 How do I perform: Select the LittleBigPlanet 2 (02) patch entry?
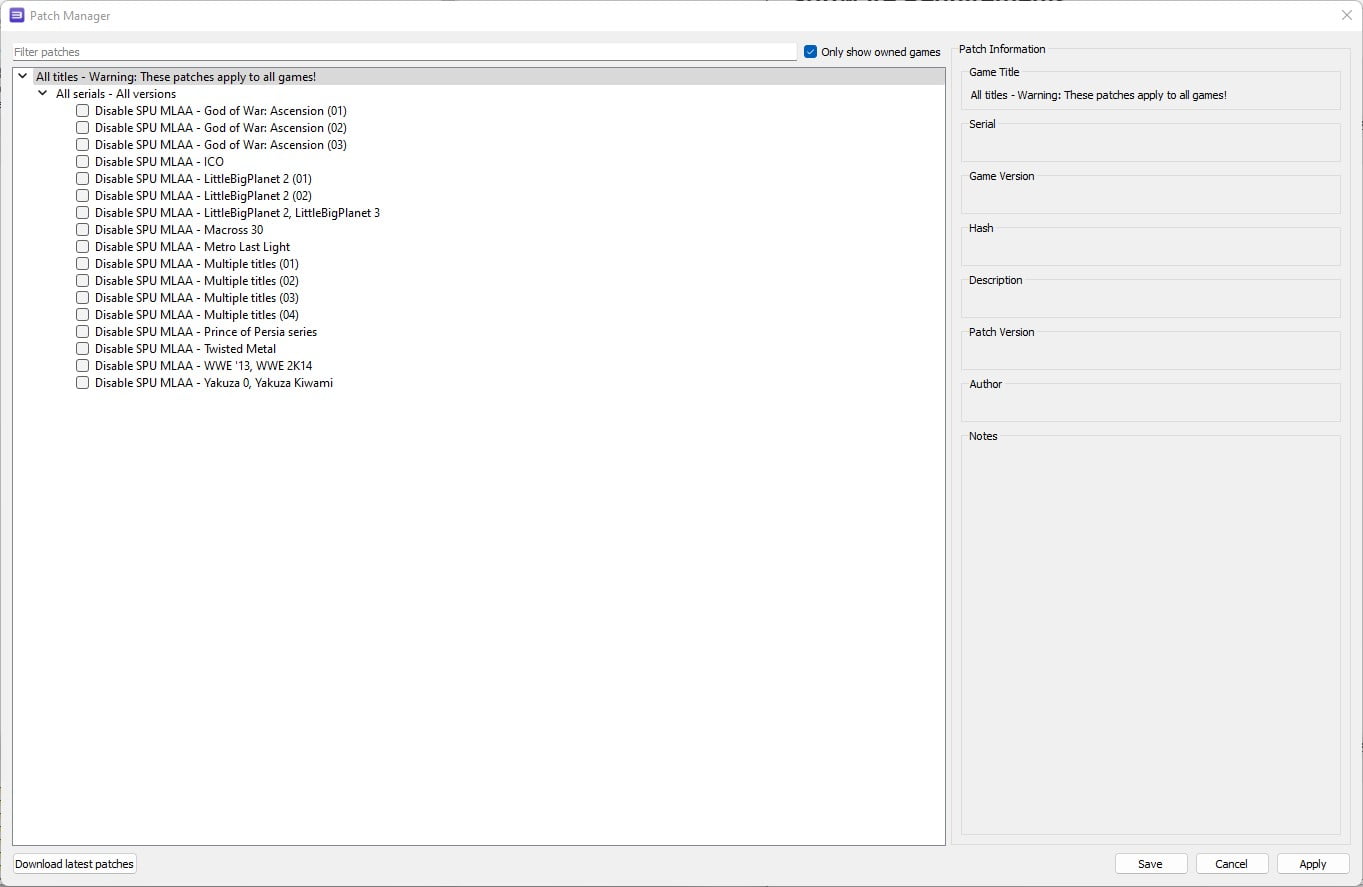point(203,196)
